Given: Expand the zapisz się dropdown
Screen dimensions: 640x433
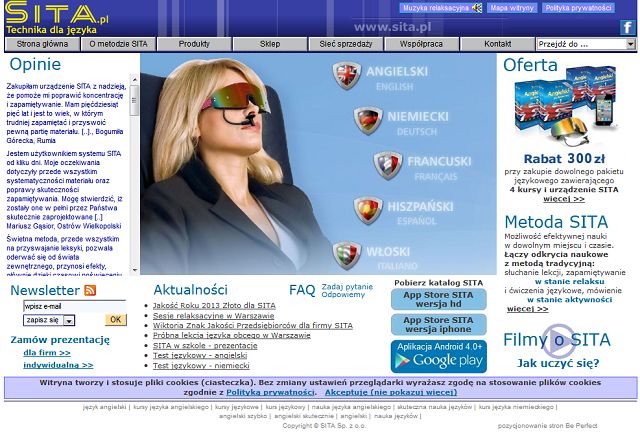Looking at the screenshot, I should coord(69,321).
